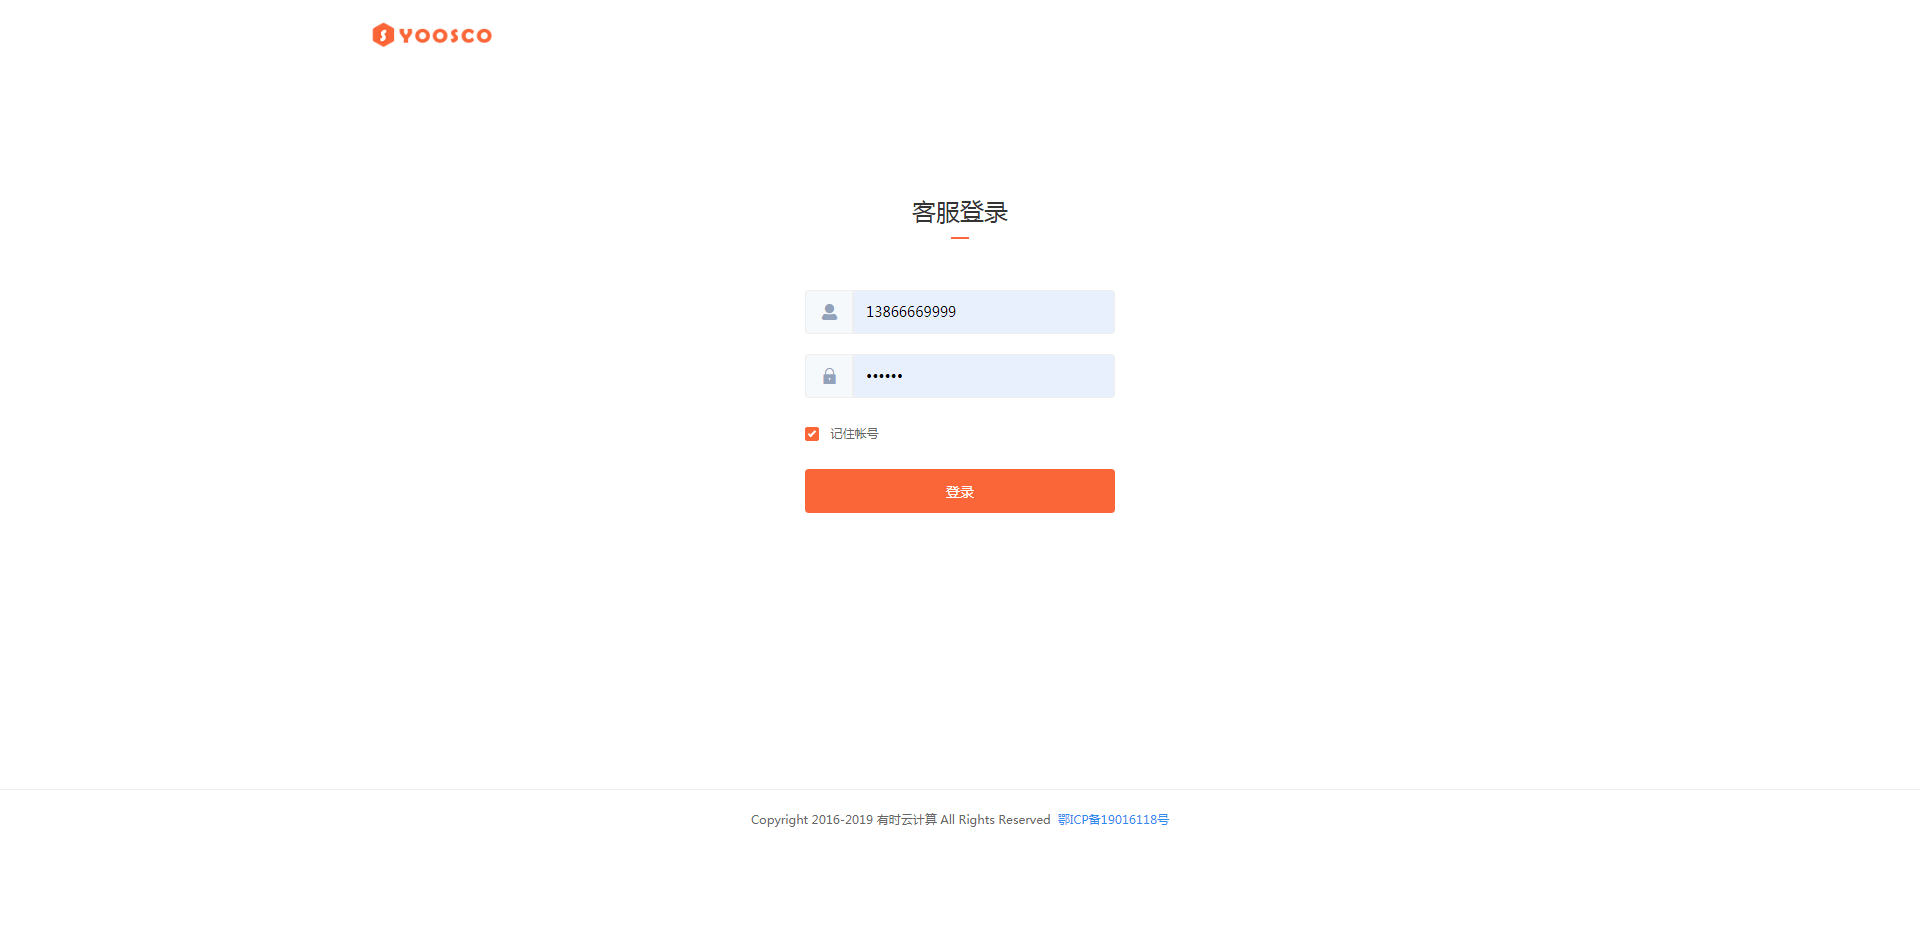
Task: Click the user silhouette icon
Action: 829,312
